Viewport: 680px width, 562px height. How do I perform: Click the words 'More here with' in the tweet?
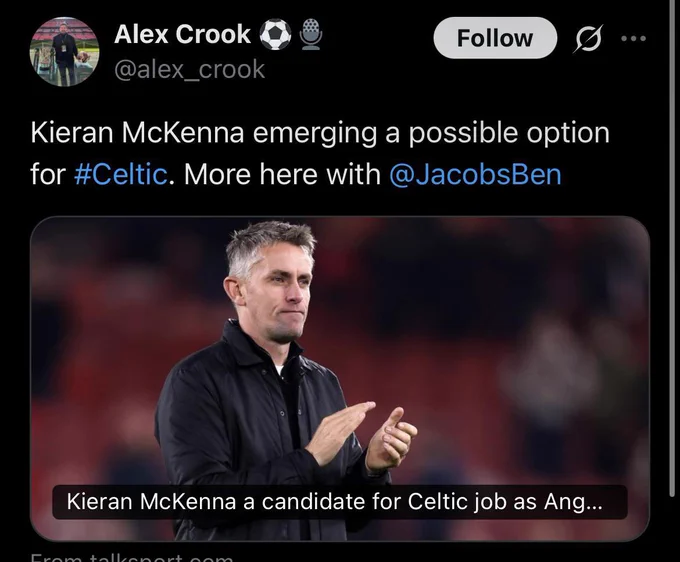click(282, 174)
